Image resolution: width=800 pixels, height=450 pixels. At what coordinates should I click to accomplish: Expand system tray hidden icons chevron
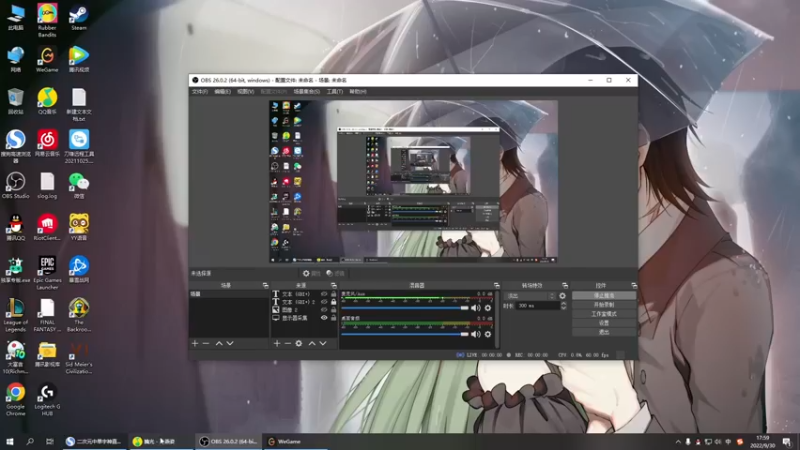(678, 442)
